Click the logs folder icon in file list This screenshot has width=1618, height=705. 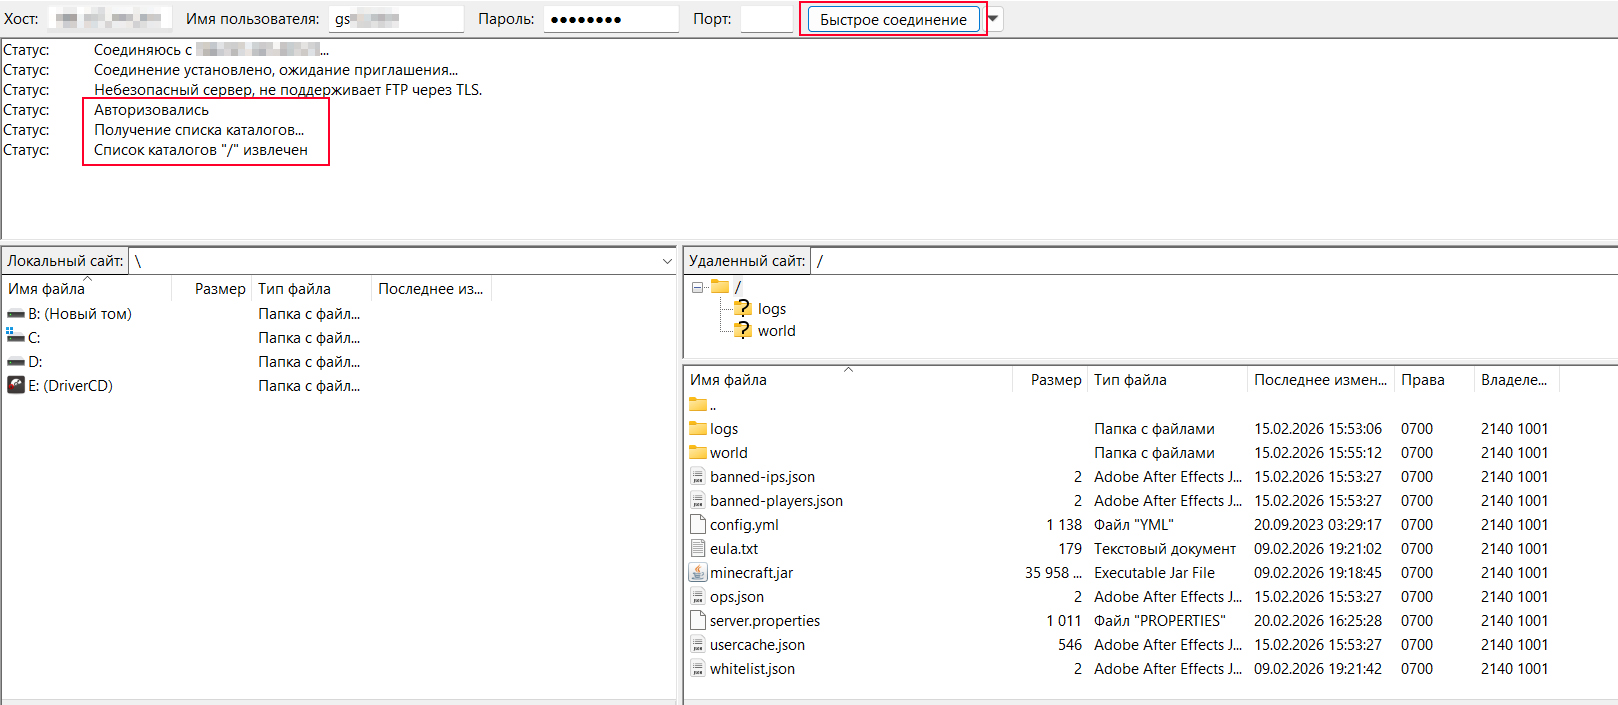pos(698,429)
